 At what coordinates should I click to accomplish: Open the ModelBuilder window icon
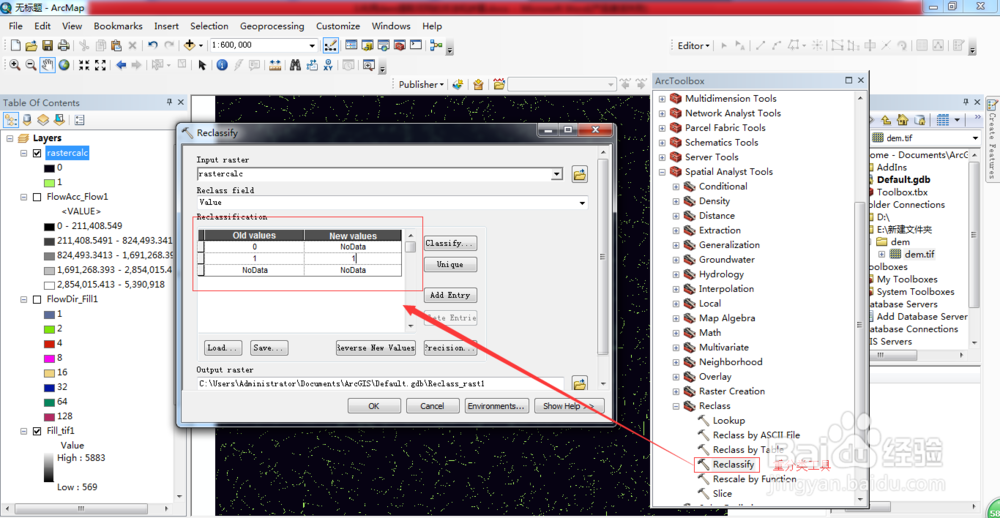pyautogui.click(x=436, y=45)
